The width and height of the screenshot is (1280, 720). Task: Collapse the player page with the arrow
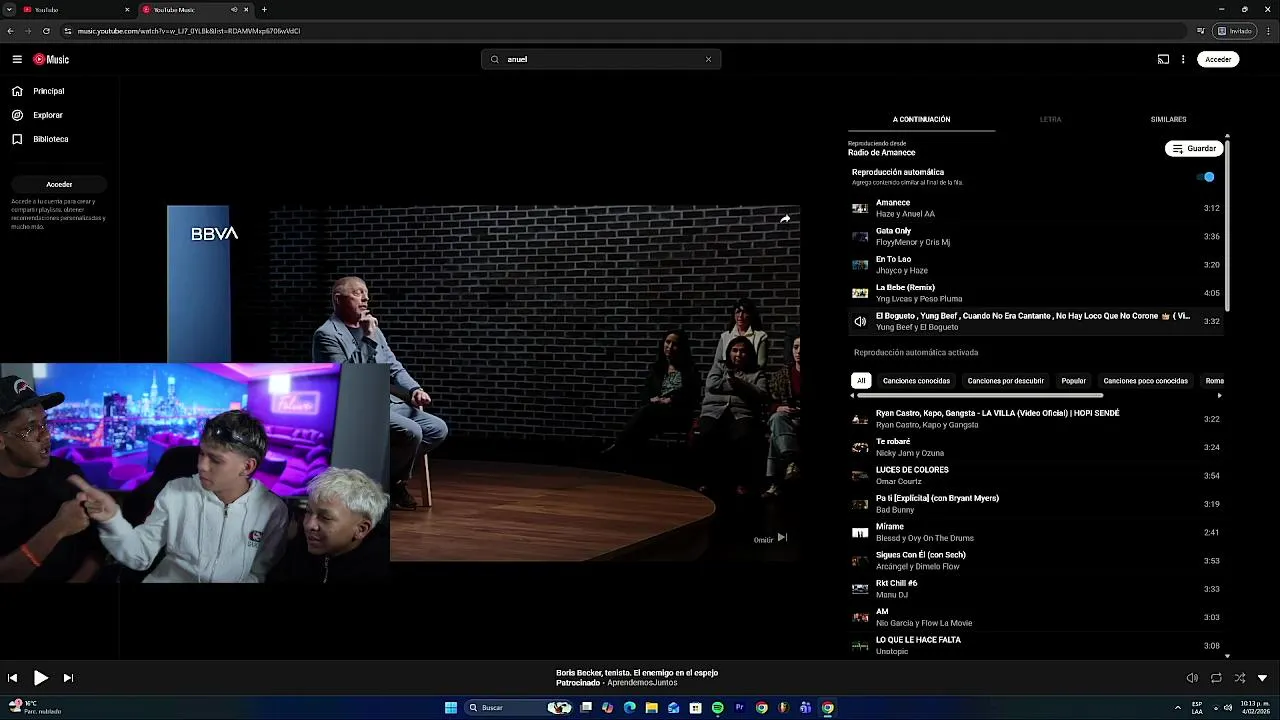[x=1262, y=678]
